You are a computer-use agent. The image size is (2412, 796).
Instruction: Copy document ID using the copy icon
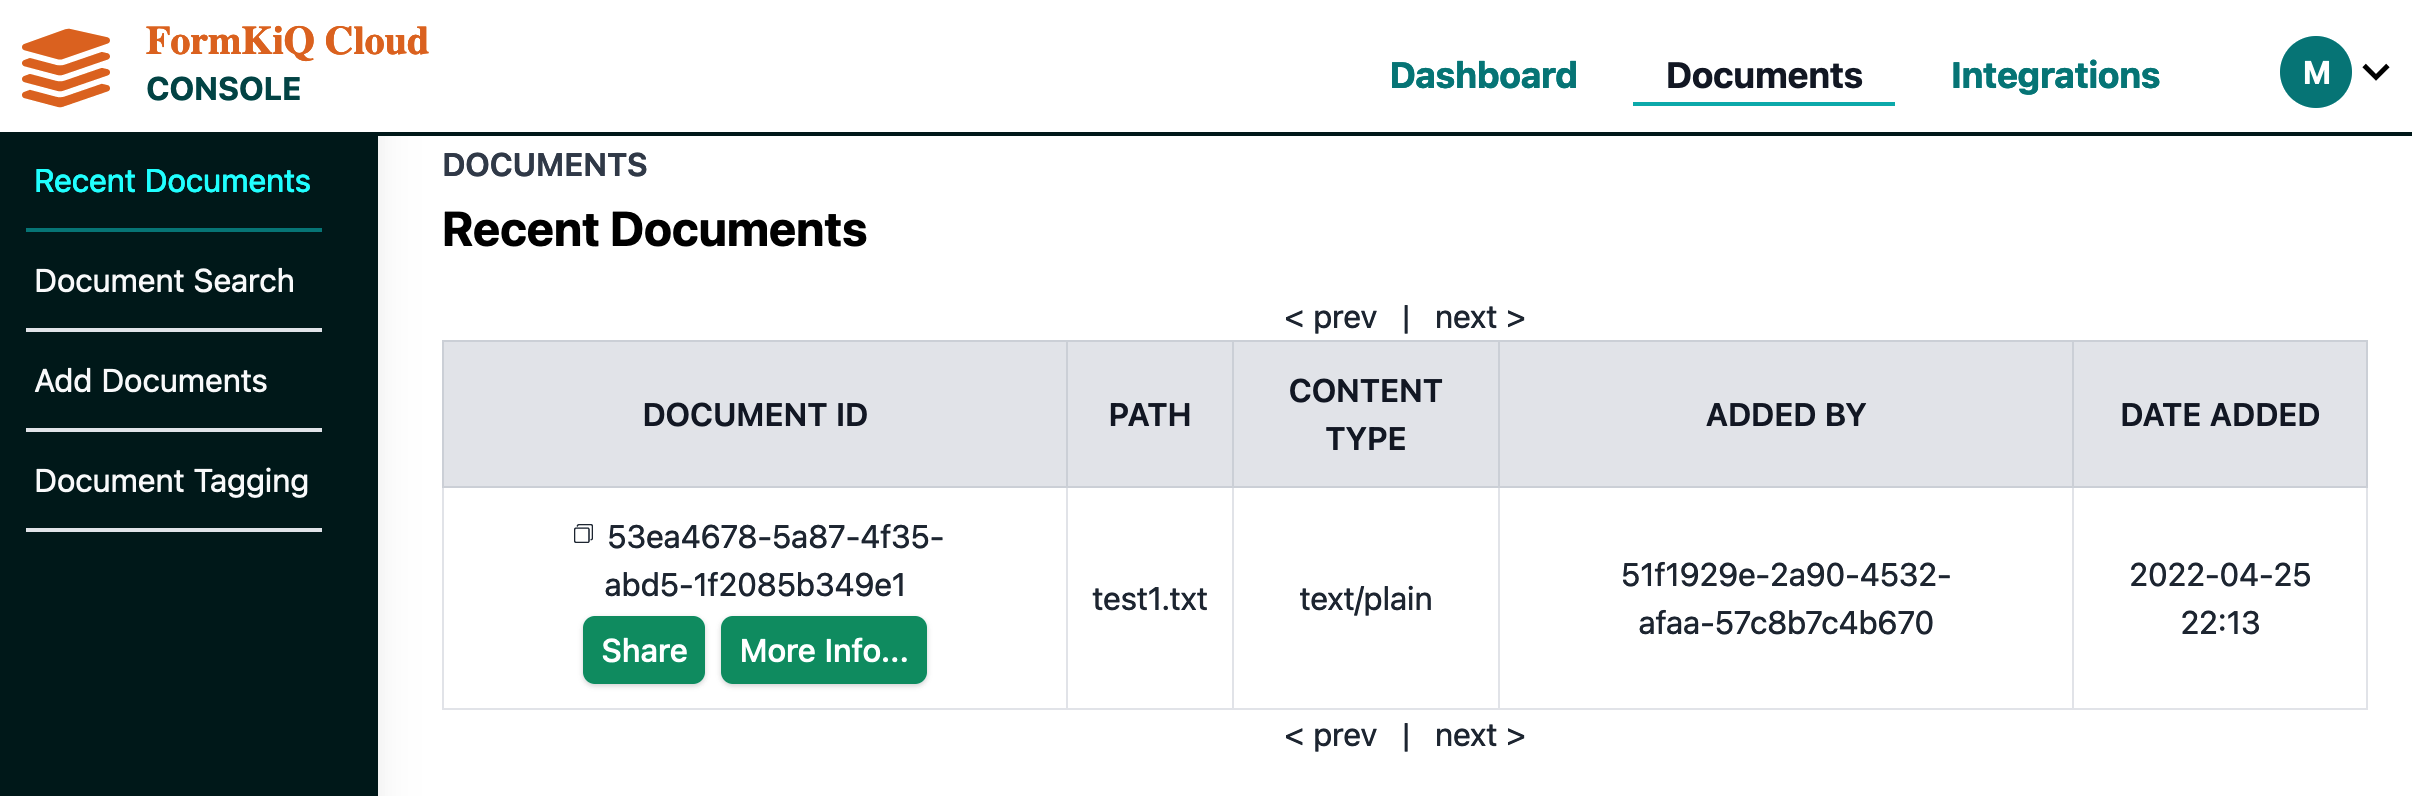(x=583, y=534)
